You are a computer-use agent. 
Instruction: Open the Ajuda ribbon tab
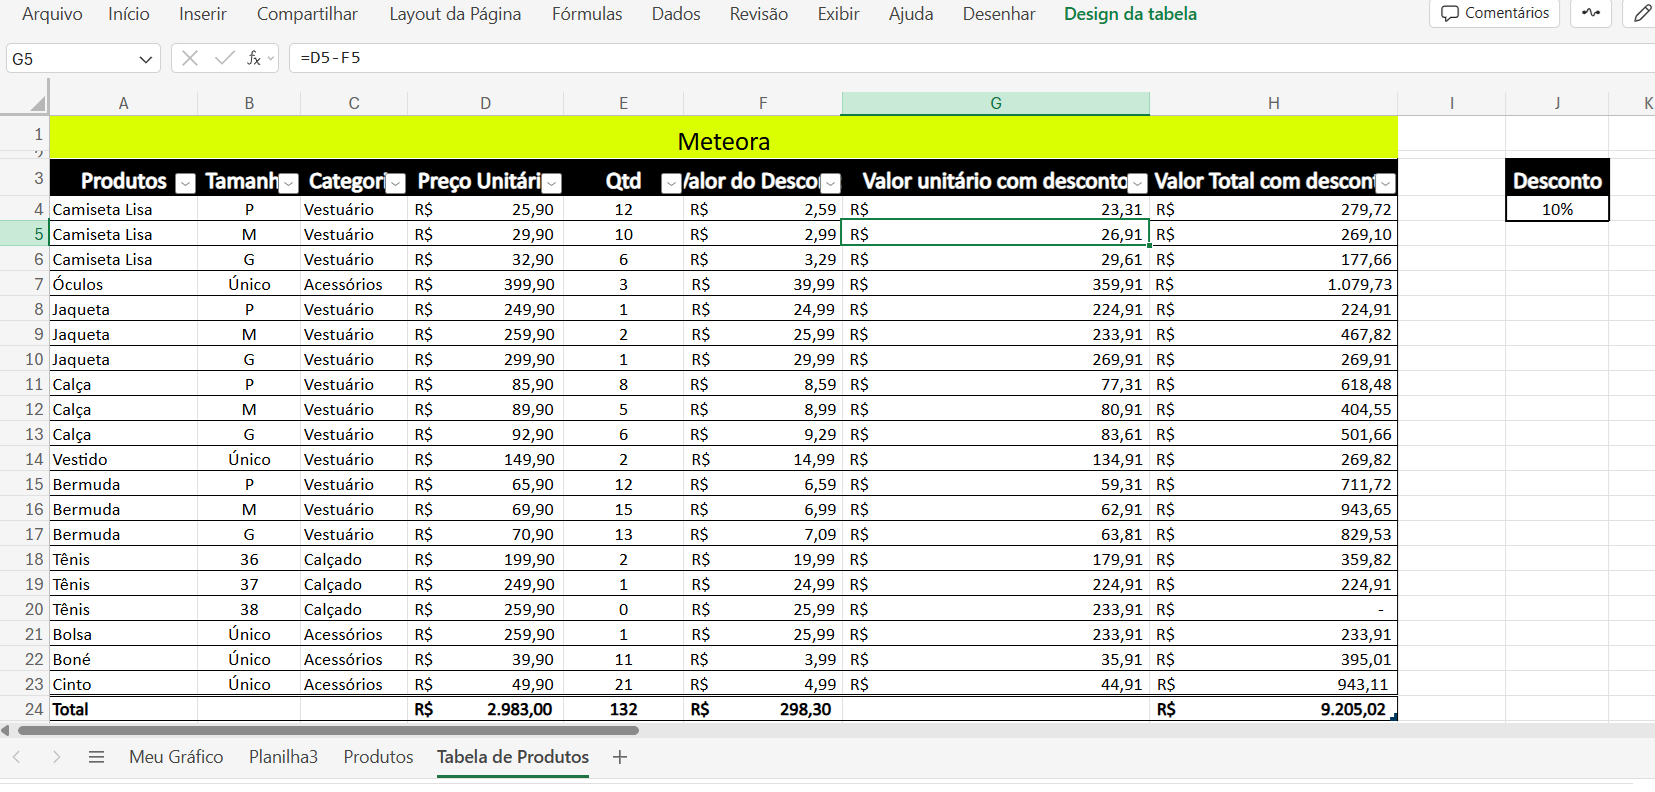pos(911,14)
